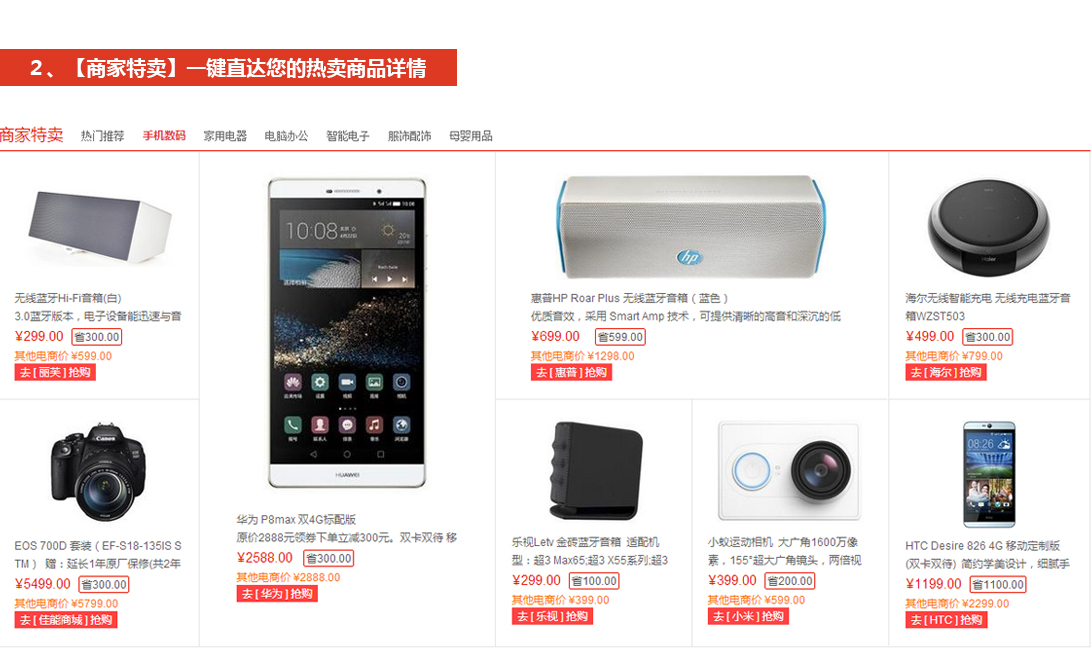This screenshot has width=1091, height=664.
Task: View the Canon EOS 700D camera image
Action: (x=99, y=472)
